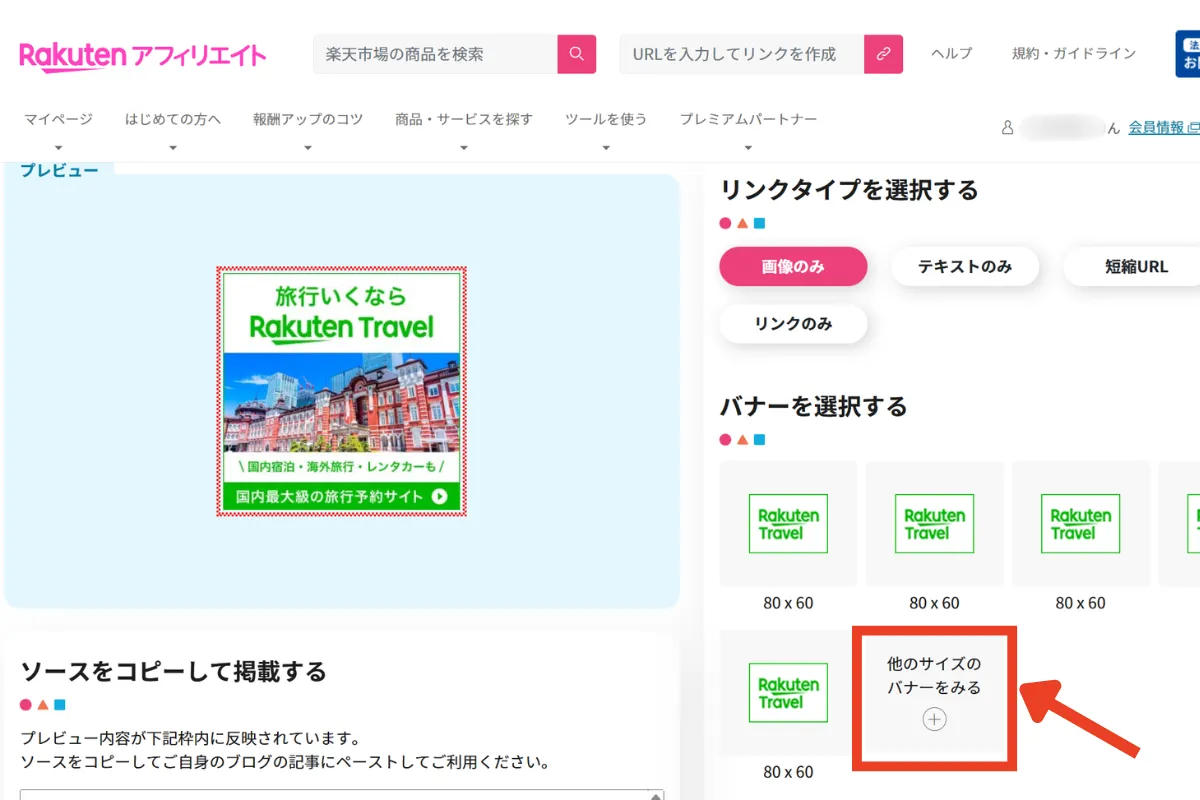Click the user profile icon beside 会員情報
Screen dimensions: 1200x800
pyautogui.click(x=1008, y=128)
